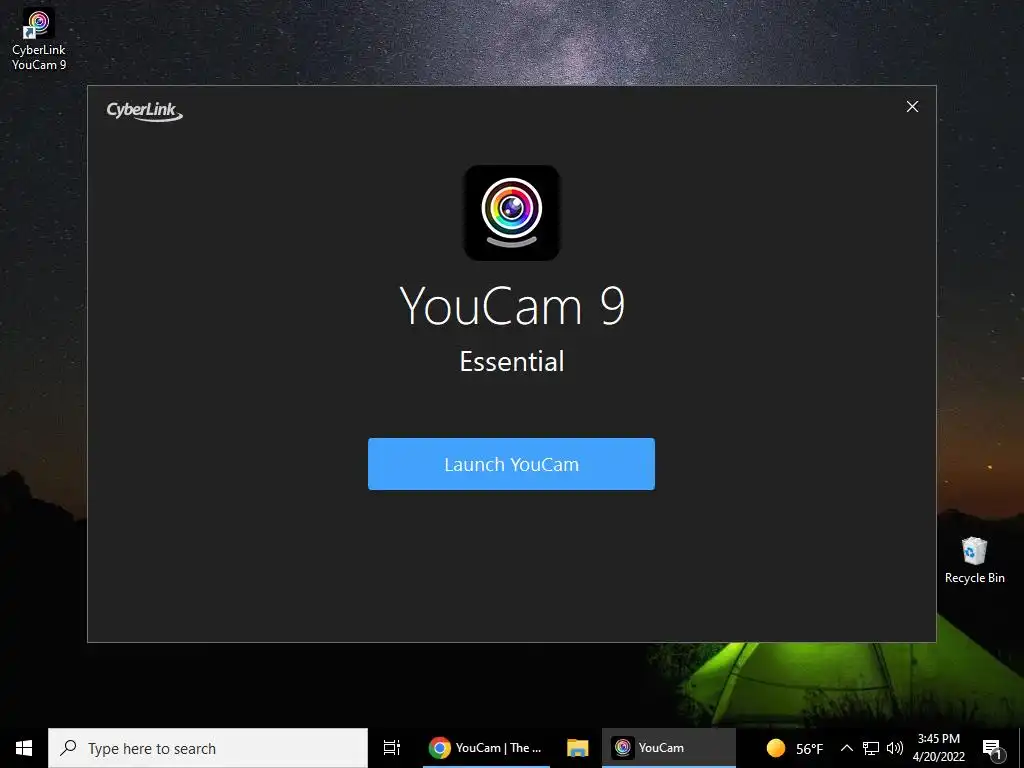Click the YouCam 9 camera logo
Screen dimensions: 1024x768
512,213
